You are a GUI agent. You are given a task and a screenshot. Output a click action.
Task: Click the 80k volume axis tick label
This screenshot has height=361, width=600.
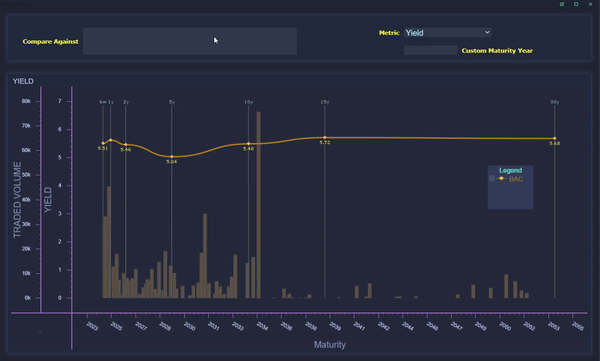tap(26, 101)
